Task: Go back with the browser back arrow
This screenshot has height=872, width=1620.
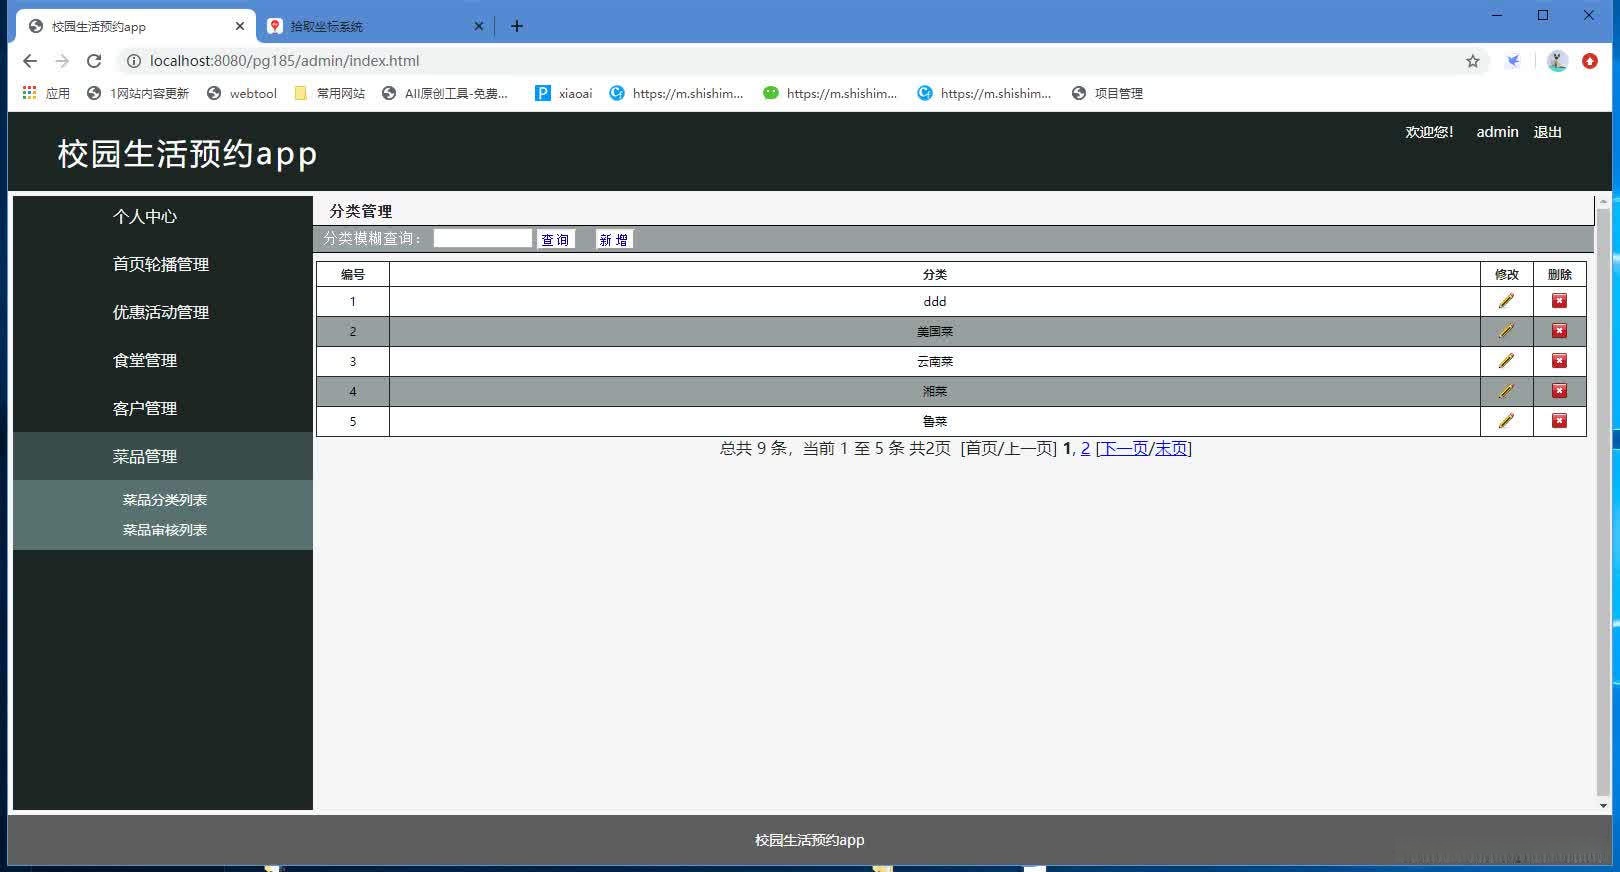Action: pyautogui.click(x=30, y=61)
